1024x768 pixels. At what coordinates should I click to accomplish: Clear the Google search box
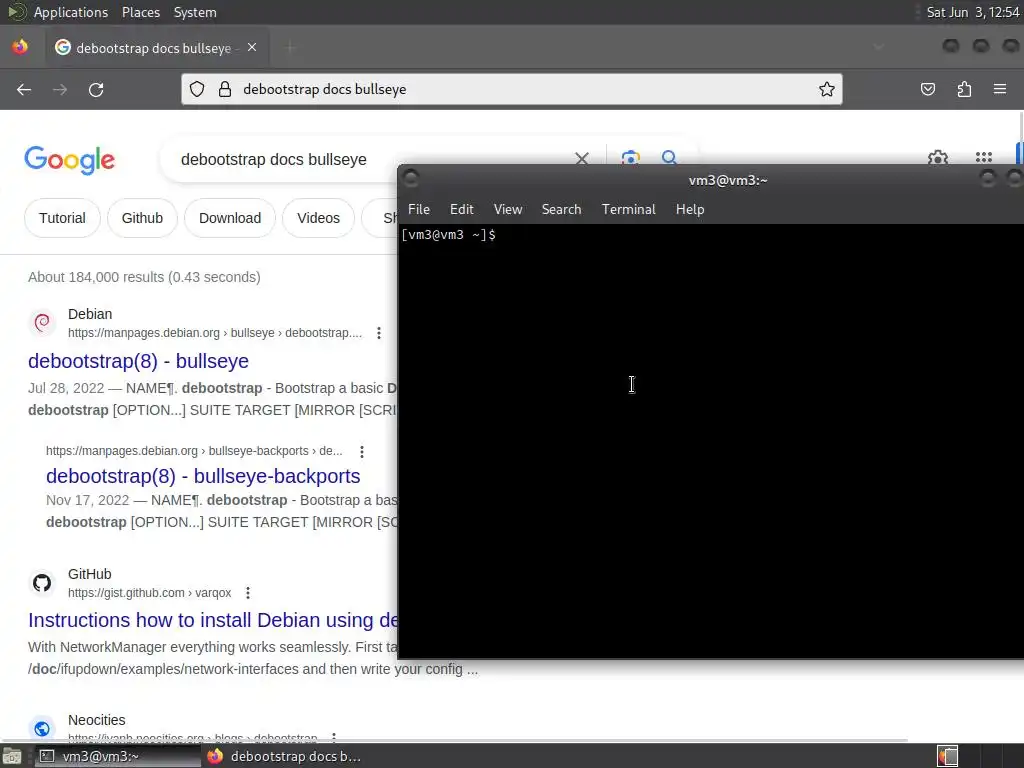[x=582, y=159]
